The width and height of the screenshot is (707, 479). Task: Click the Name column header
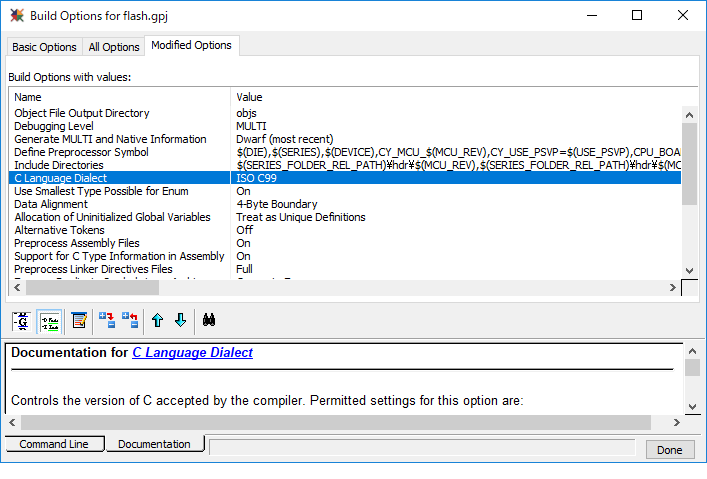point(119,97)
